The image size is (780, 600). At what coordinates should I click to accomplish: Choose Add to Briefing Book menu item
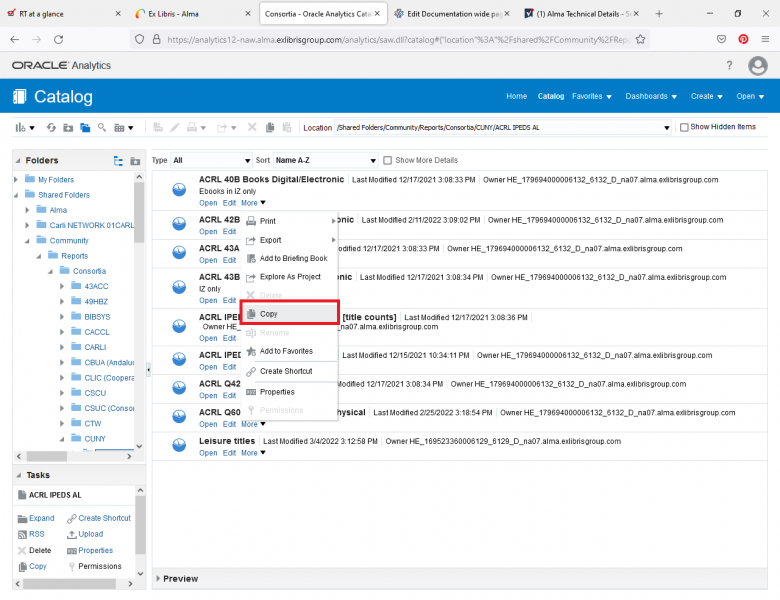290,258
